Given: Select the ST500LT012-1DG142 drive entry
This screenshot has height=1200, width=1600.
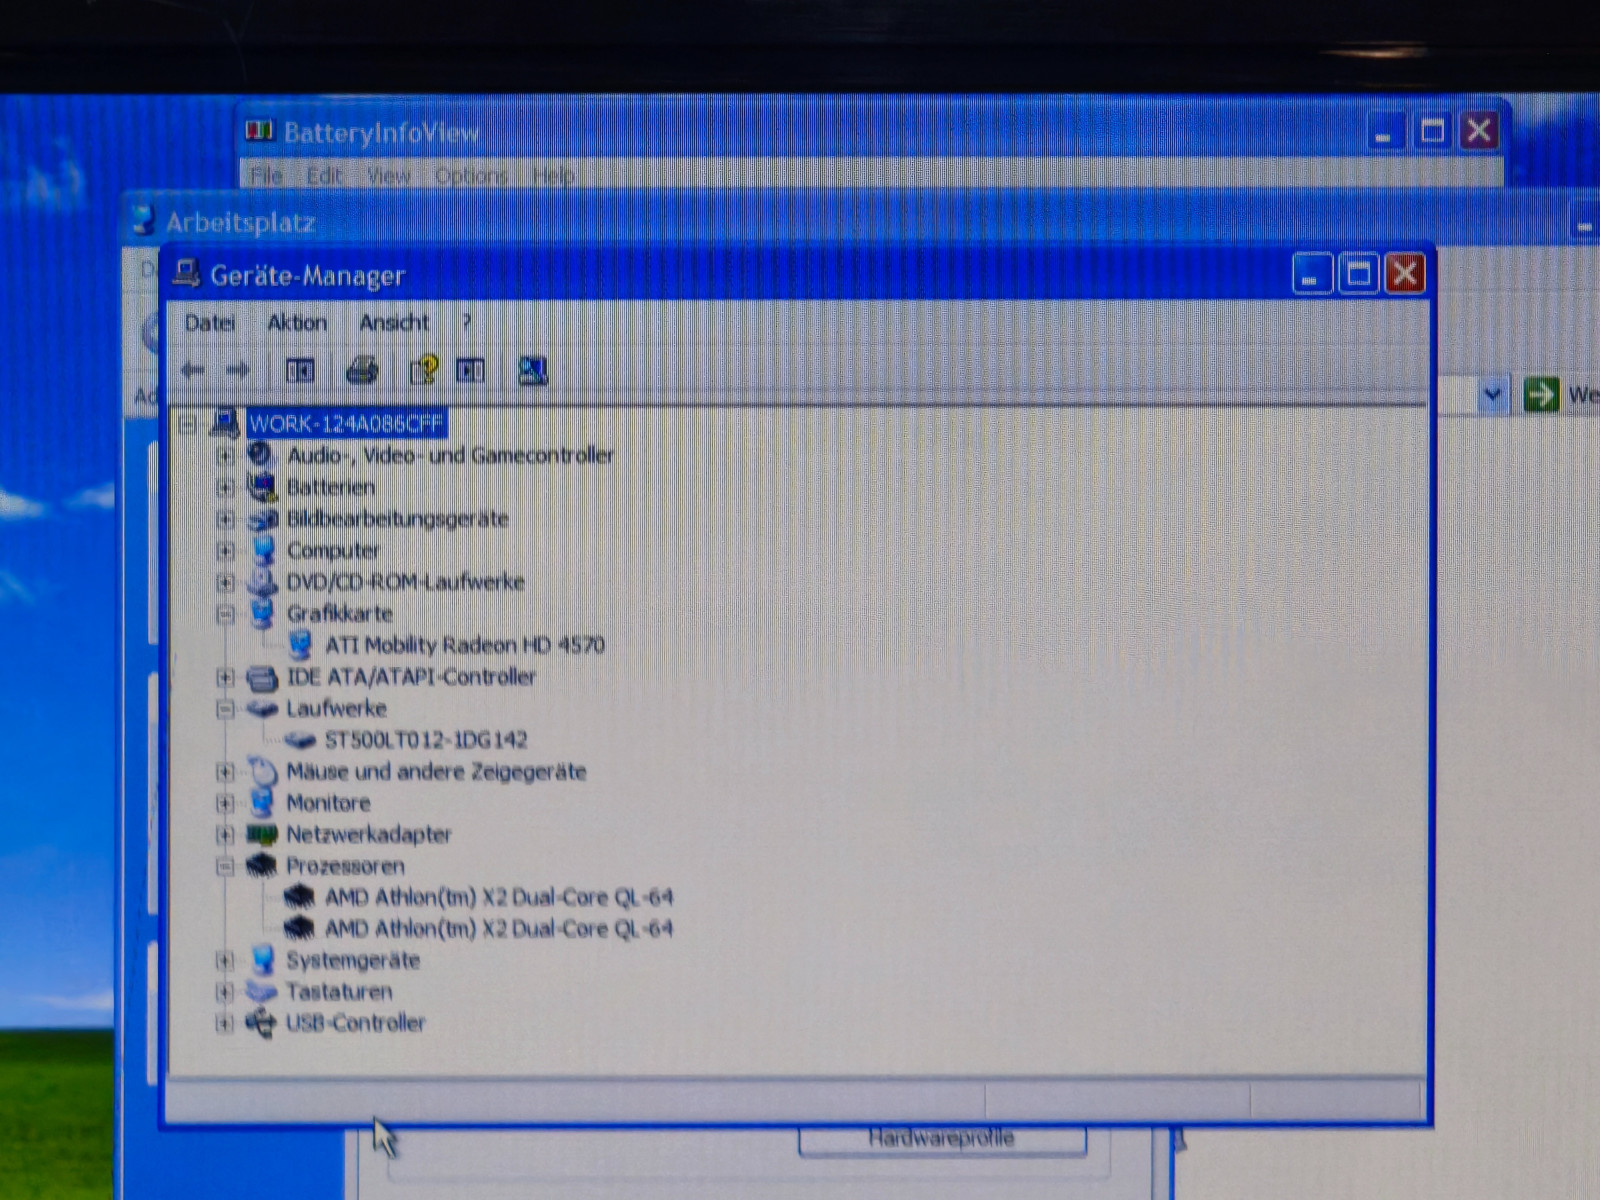Looking at the screenshot, I should (x=425, y=740).
